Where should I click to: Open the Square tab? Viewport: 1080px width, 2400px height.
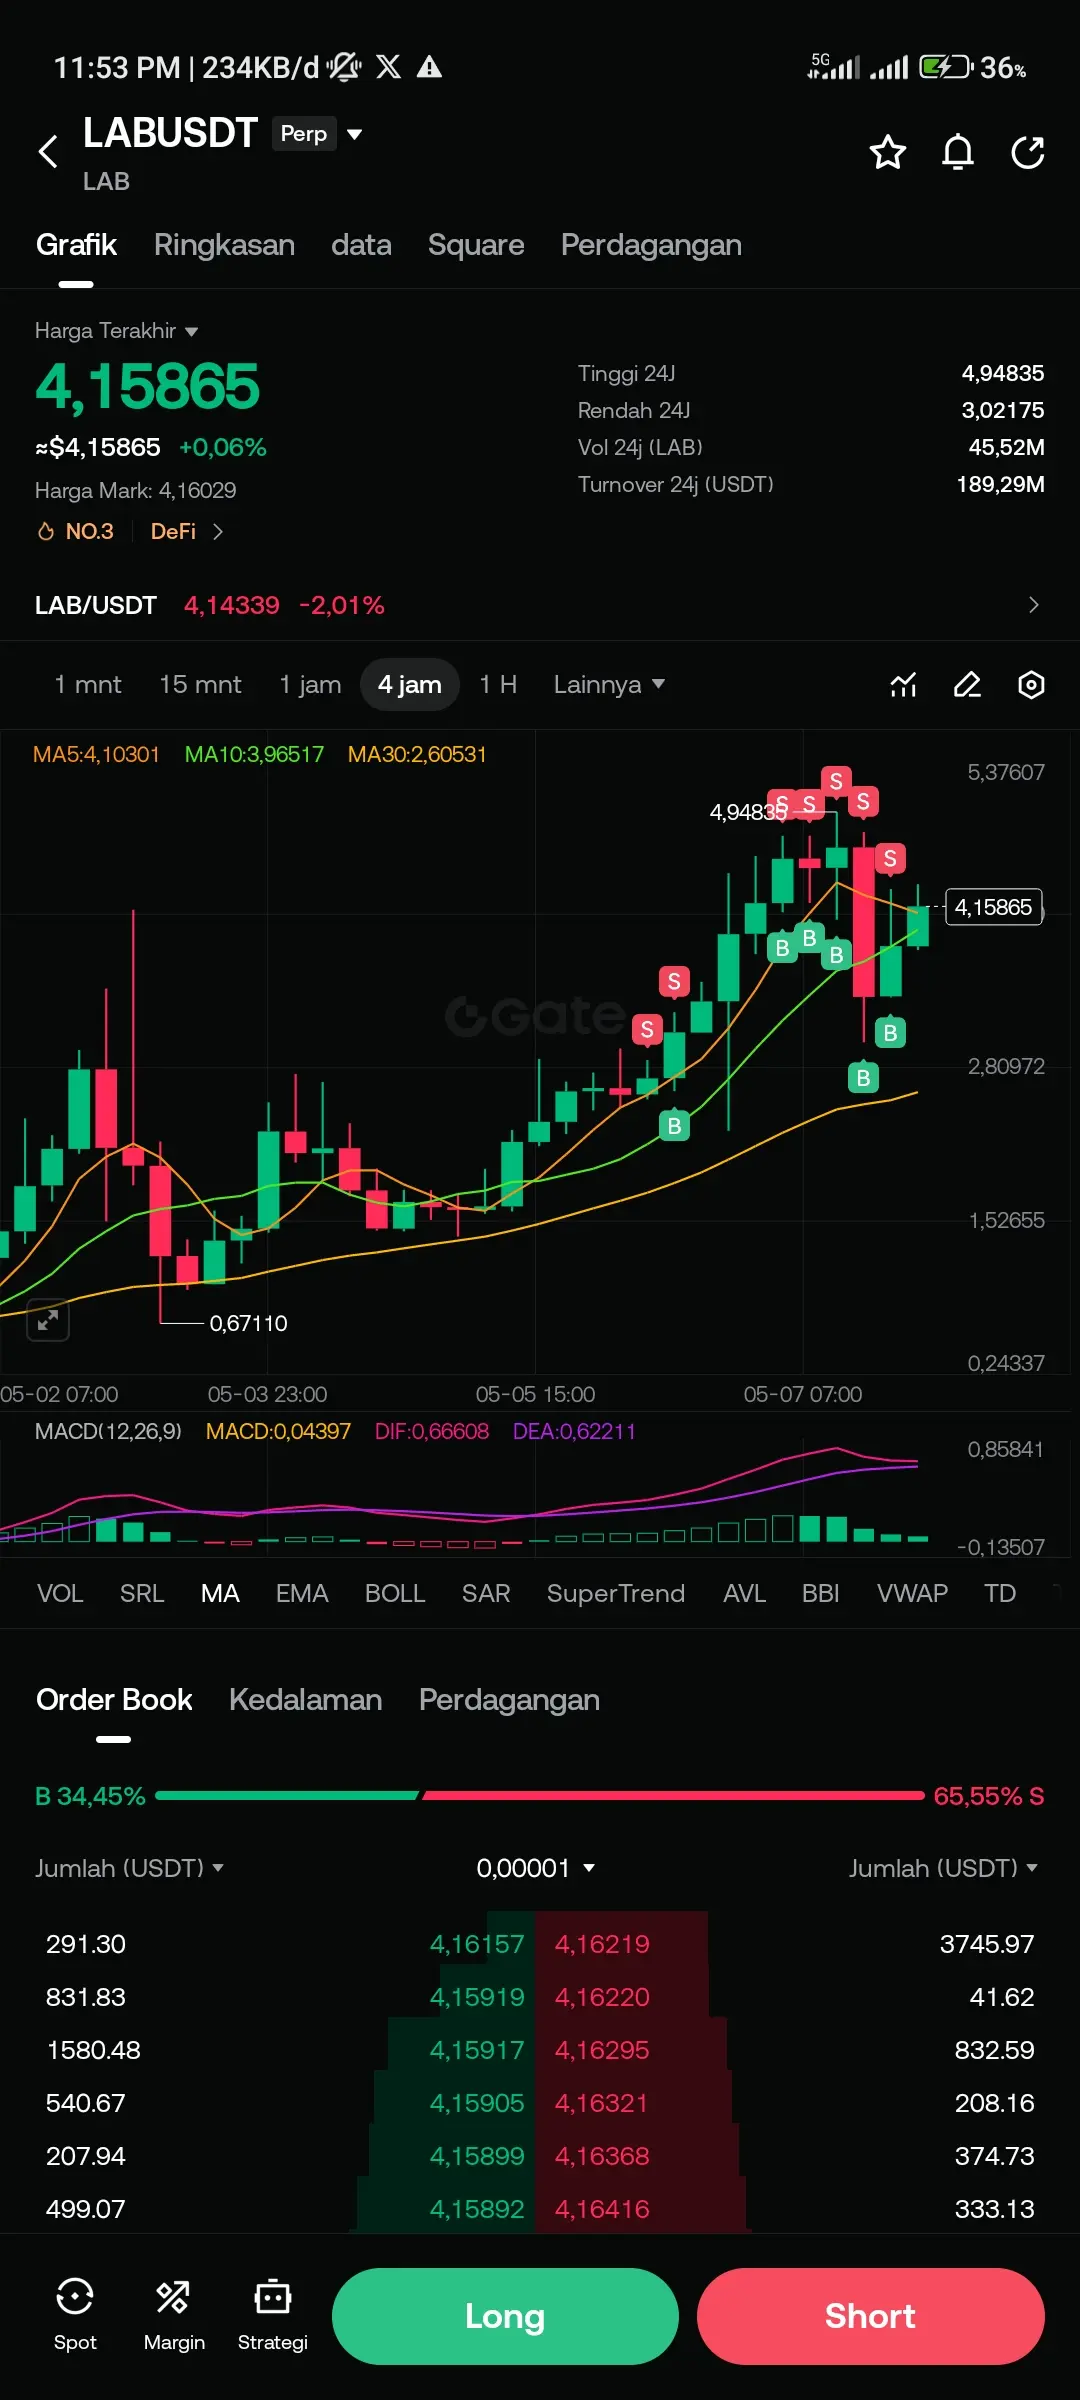pyautogui.click(x=476, y=245)
